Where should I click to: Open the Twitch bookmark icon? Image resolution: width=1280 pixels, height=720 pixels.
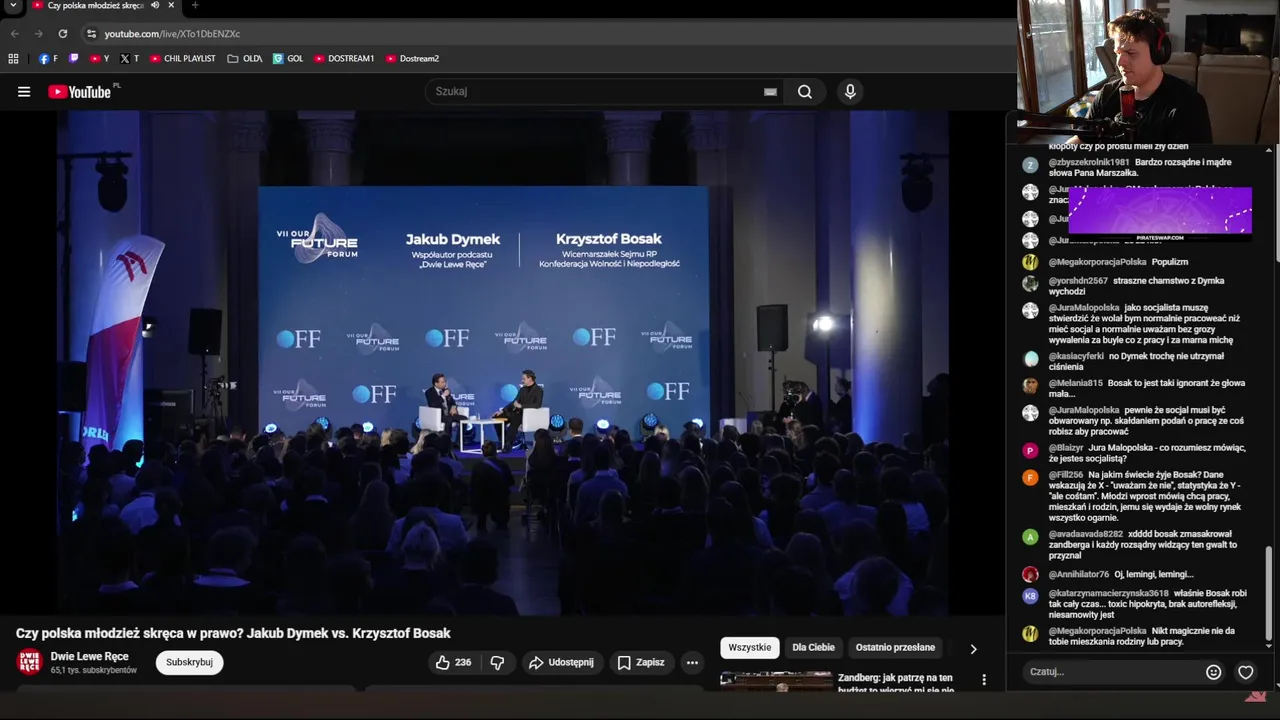(74, 59)
